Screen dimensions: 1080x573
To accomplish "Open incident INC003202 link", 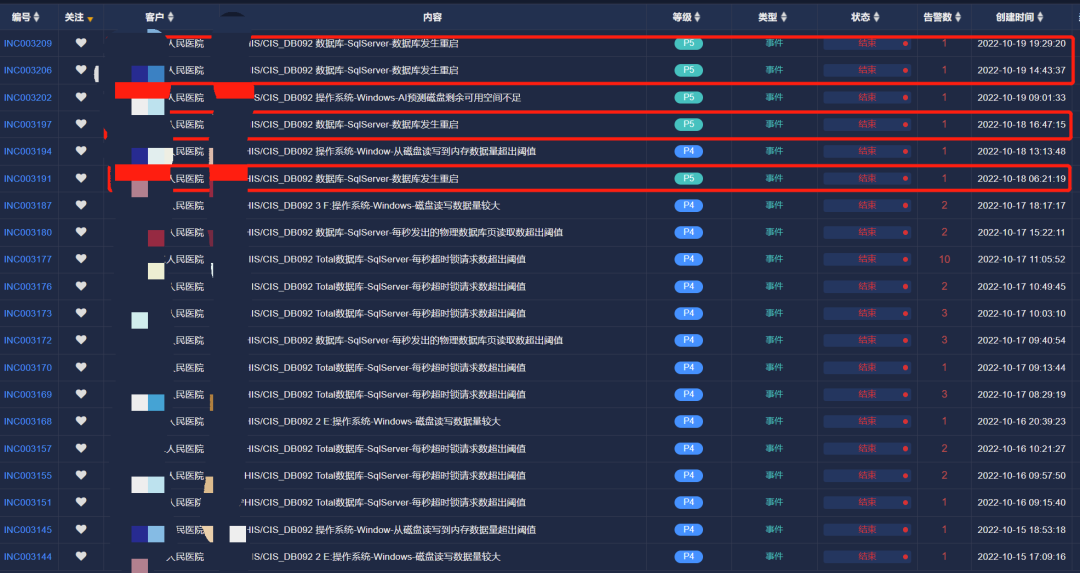I will point(28,98).
